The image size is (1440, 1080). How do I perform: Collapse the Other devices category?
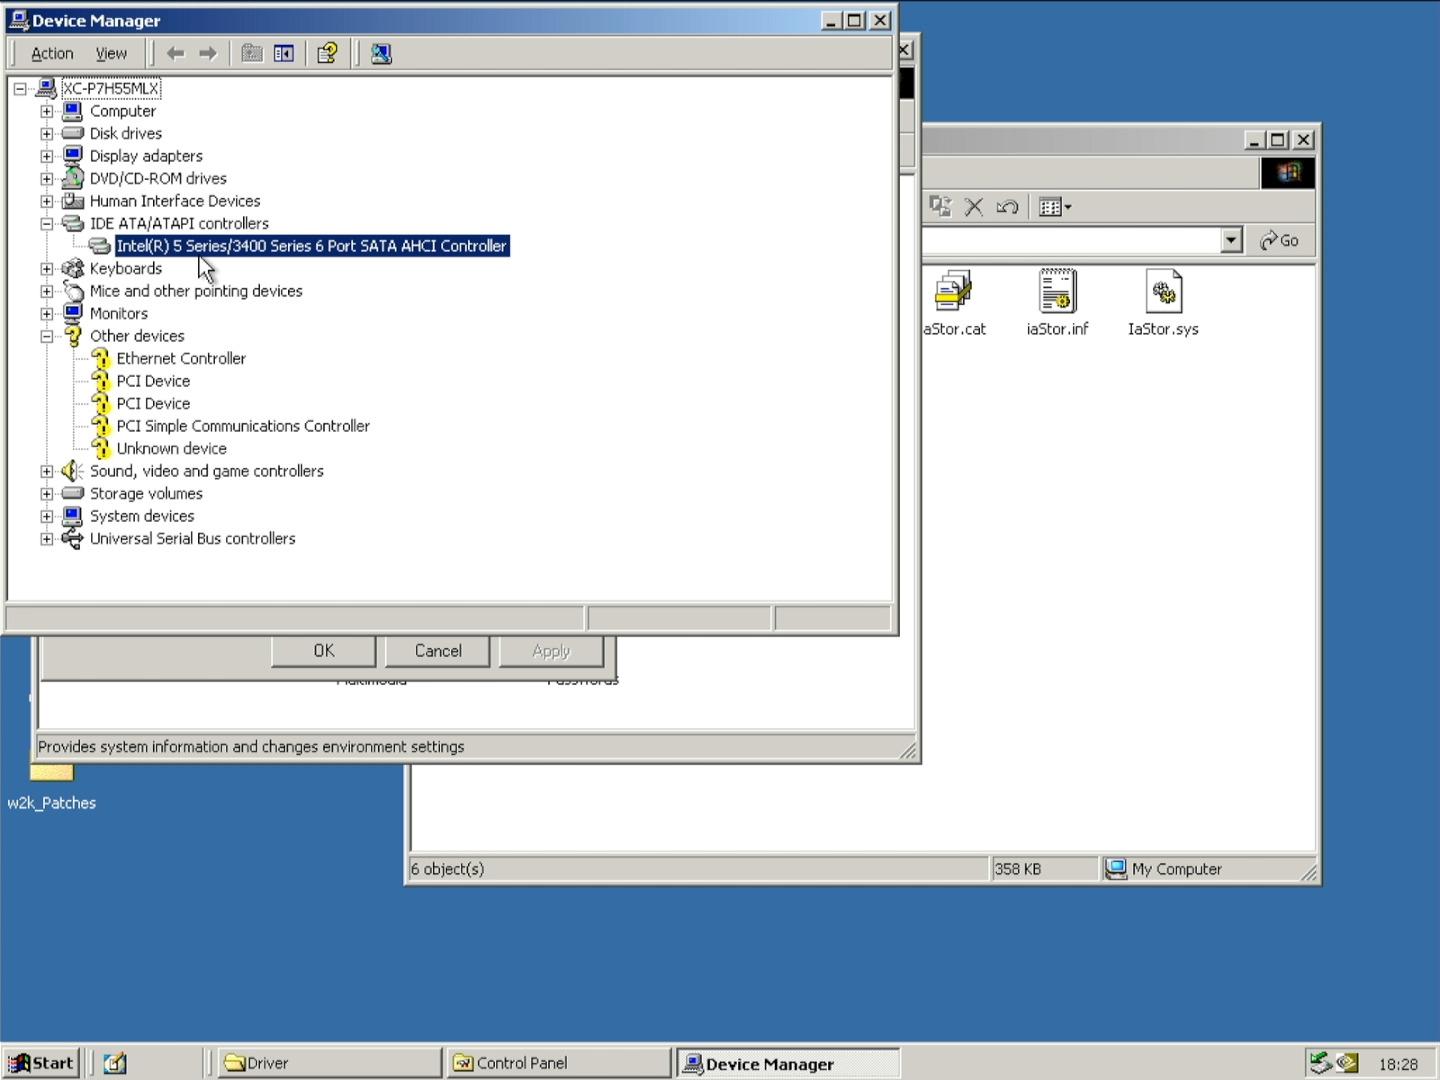click(47, 336)
